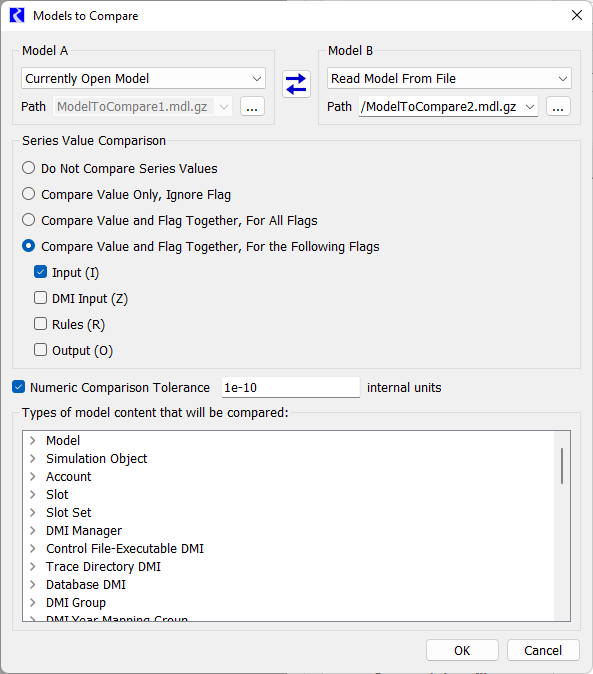Browse for Model B file path
The image size is (593, 674).
click(558, 106)
